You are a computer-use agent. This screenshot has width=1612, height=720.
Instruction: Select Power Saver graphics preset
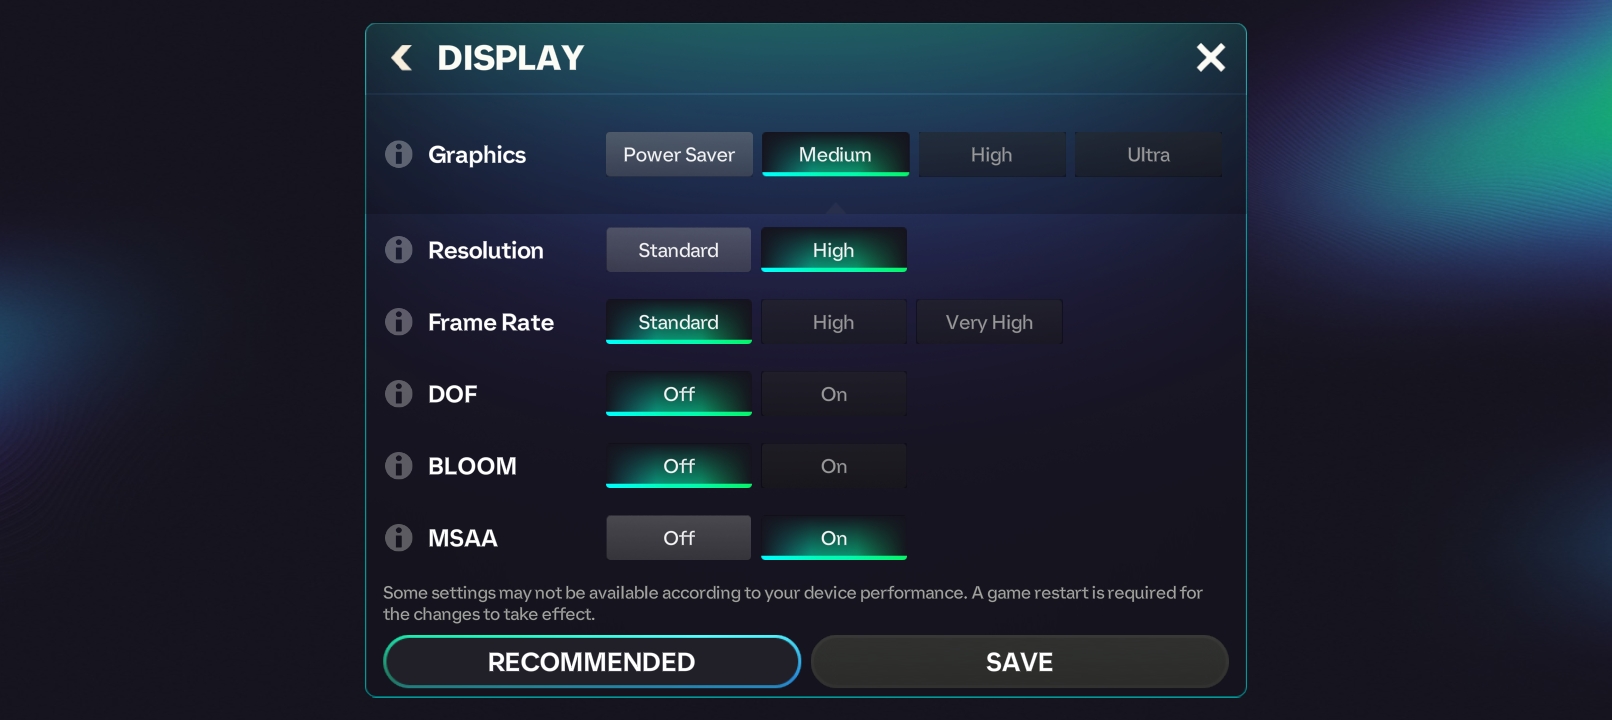click(679, 155)
